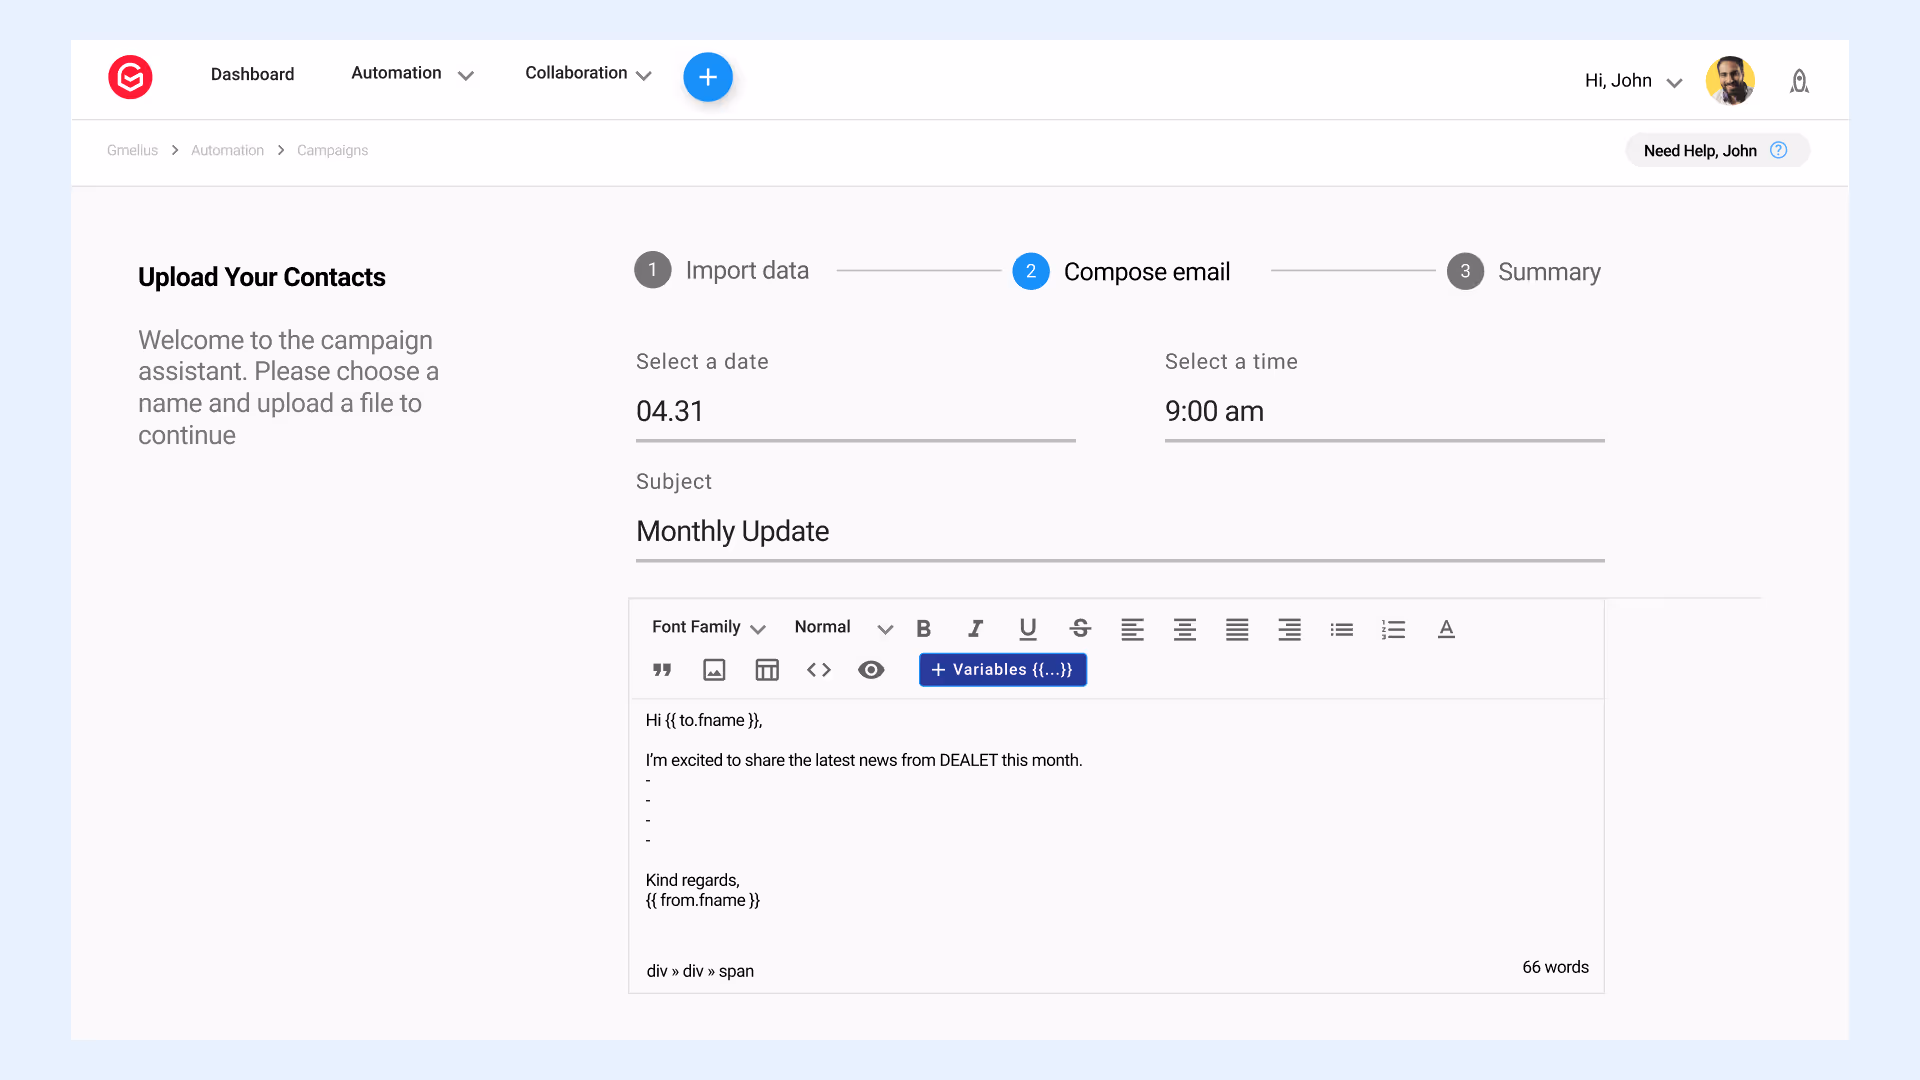The width and height of the screenshot is (1920, 1080).
Task: Toggle bulleted list formatting
Action: pos(1341,629)
